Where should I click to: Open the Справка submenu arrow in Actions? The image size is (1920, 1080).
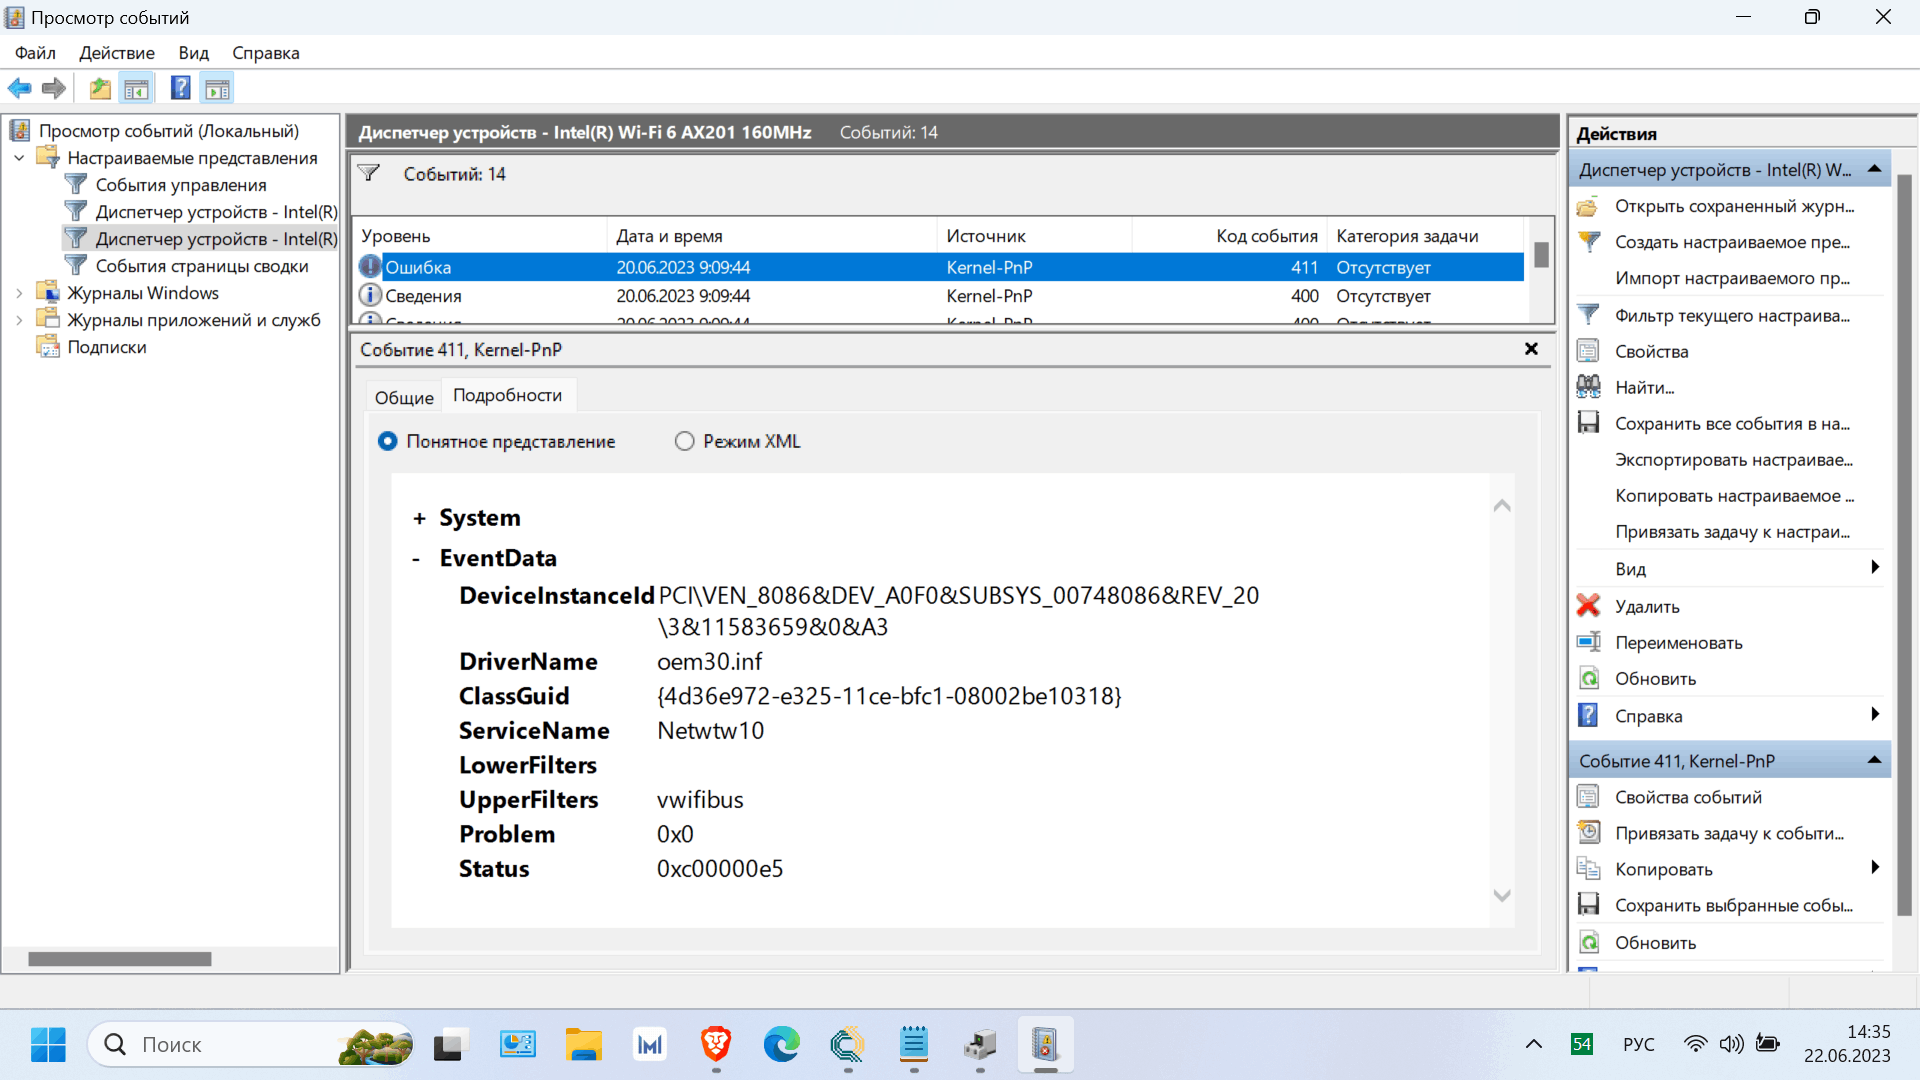tap(1875, 715)
